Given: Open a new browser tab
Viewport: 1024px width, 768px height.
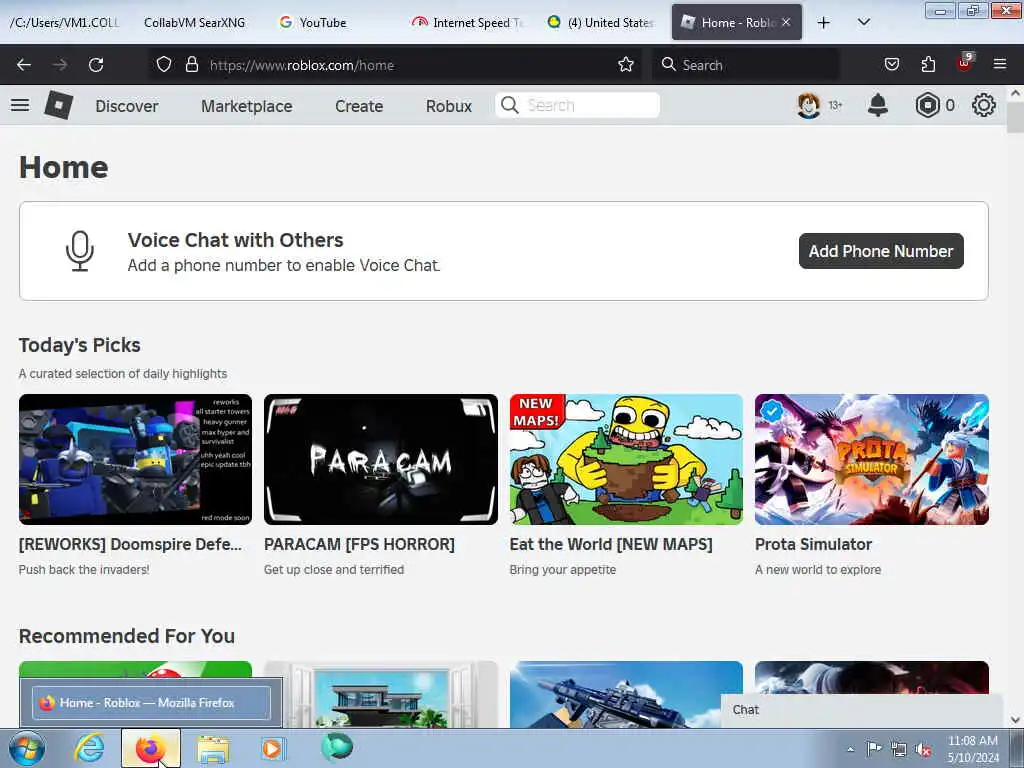Looking at the screenshot, I should pyautogui.click(x=824, y=23).
